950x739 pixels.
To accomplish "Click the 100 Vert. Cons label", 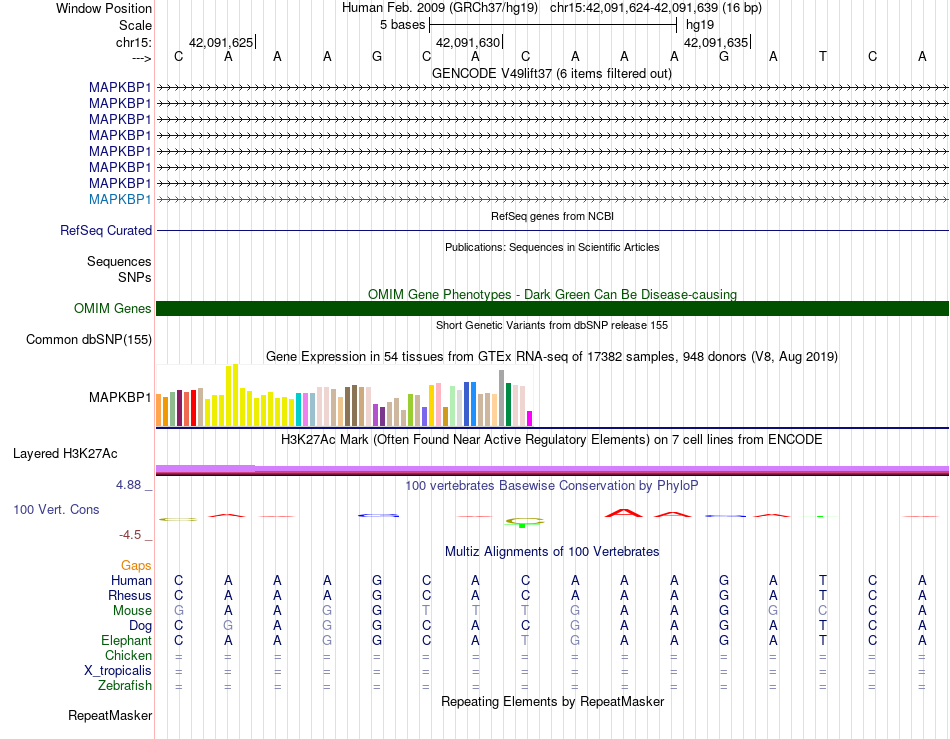I will coord(56,509).
